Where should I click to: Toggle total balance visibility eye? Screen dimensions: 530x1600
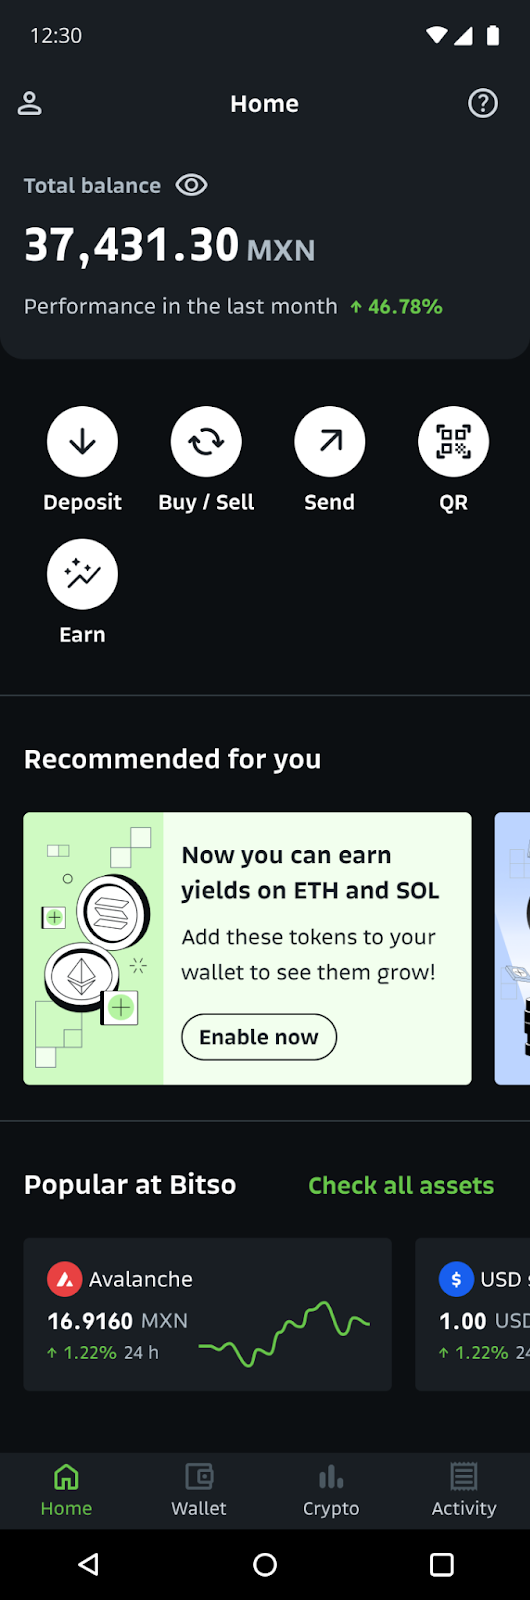[x=191, y=185]
